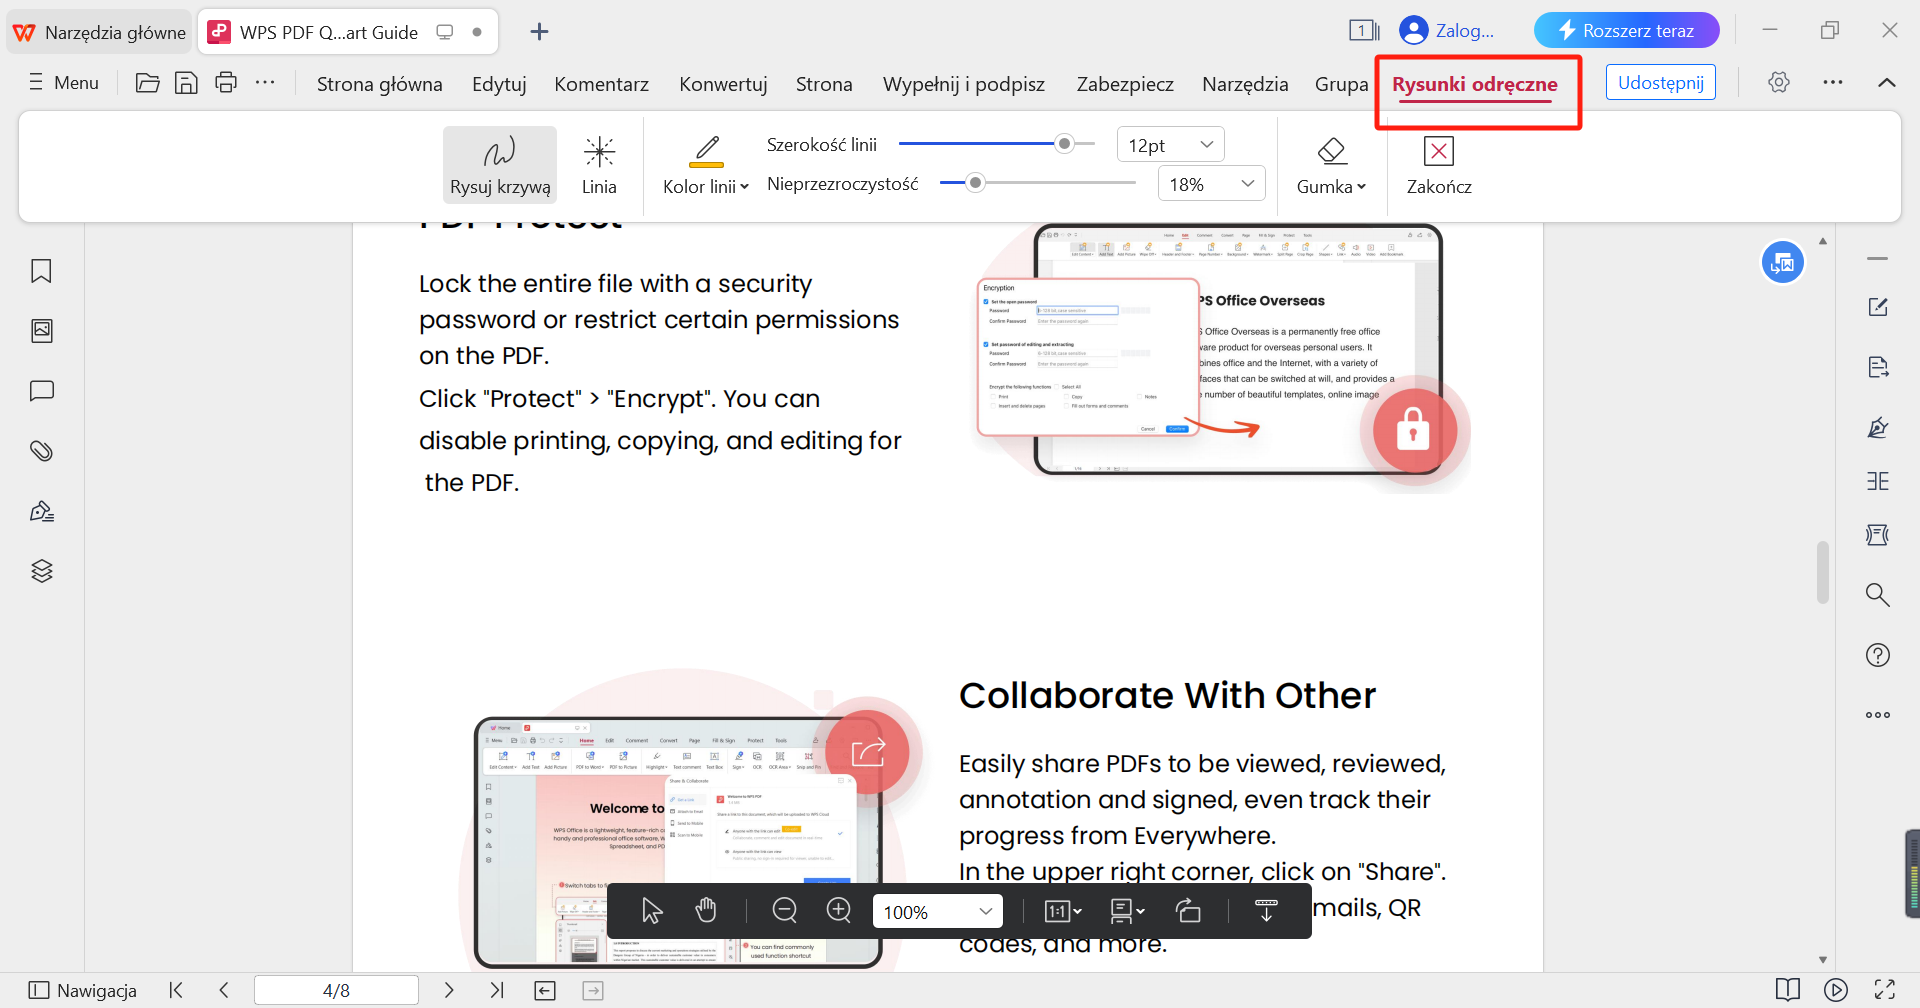This screenshot has height=1008, width=1920.
Task: Open the Bookmarks panel in left sidebar
Action: (42, 271)
